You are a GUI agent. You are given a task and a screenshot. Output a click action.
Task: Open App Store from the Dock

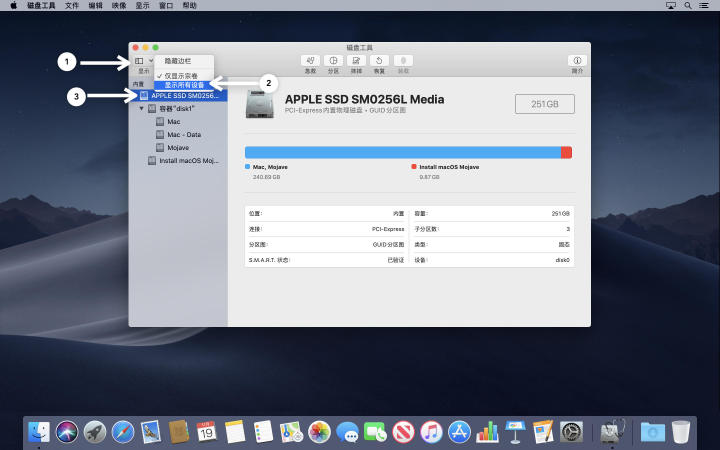pos(459,432)
